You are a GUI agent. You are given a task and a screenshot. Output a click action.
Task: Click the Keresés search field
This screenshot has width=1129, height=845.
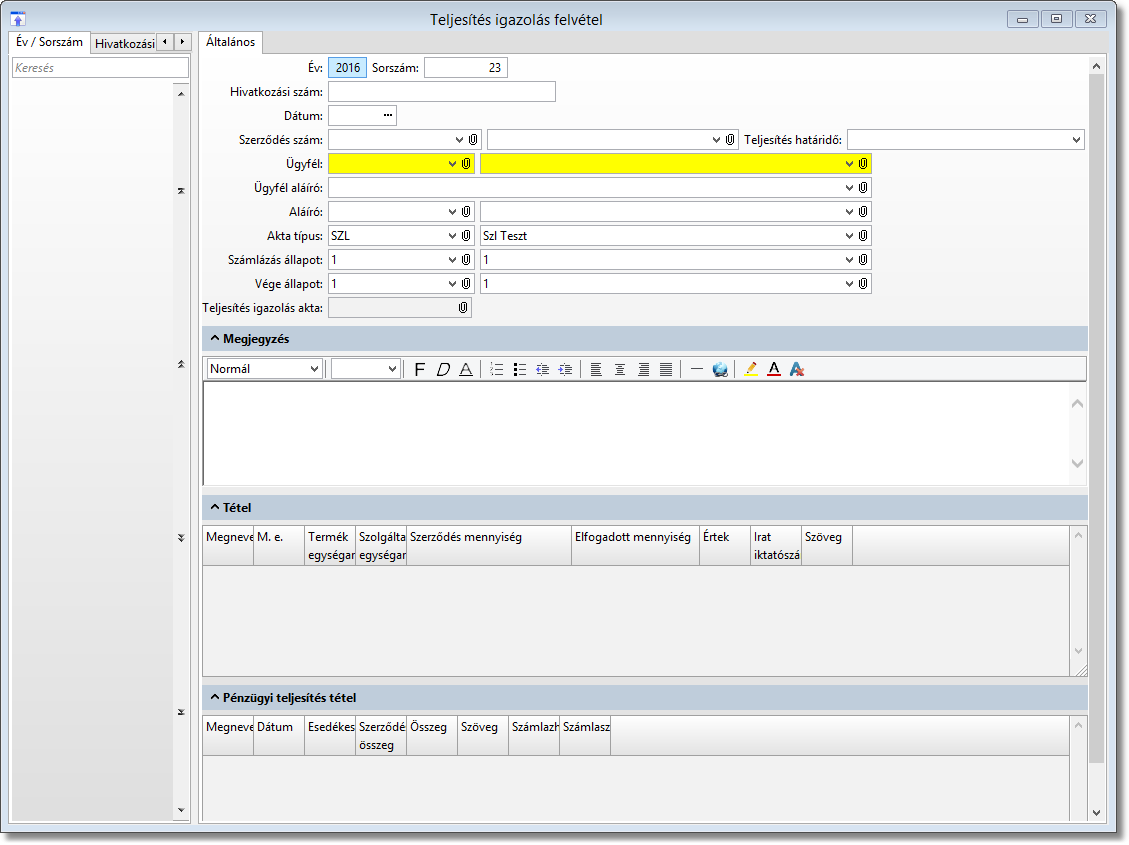(99, 68)
